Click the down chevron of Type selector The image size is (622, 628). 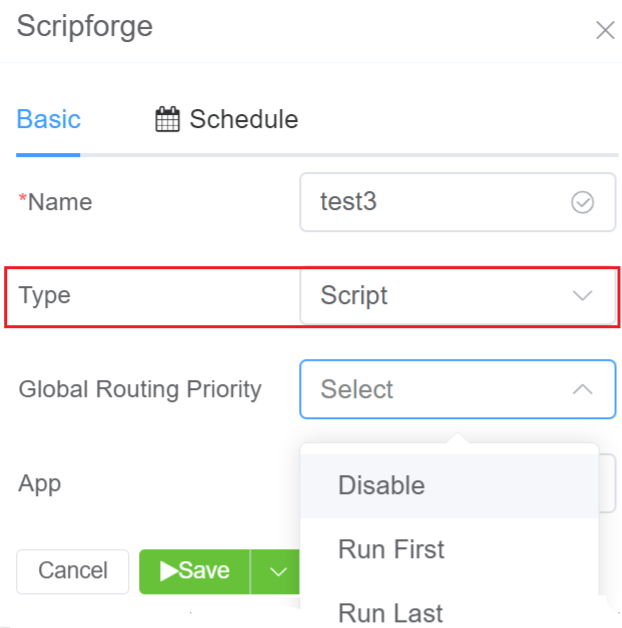point(582,296)
